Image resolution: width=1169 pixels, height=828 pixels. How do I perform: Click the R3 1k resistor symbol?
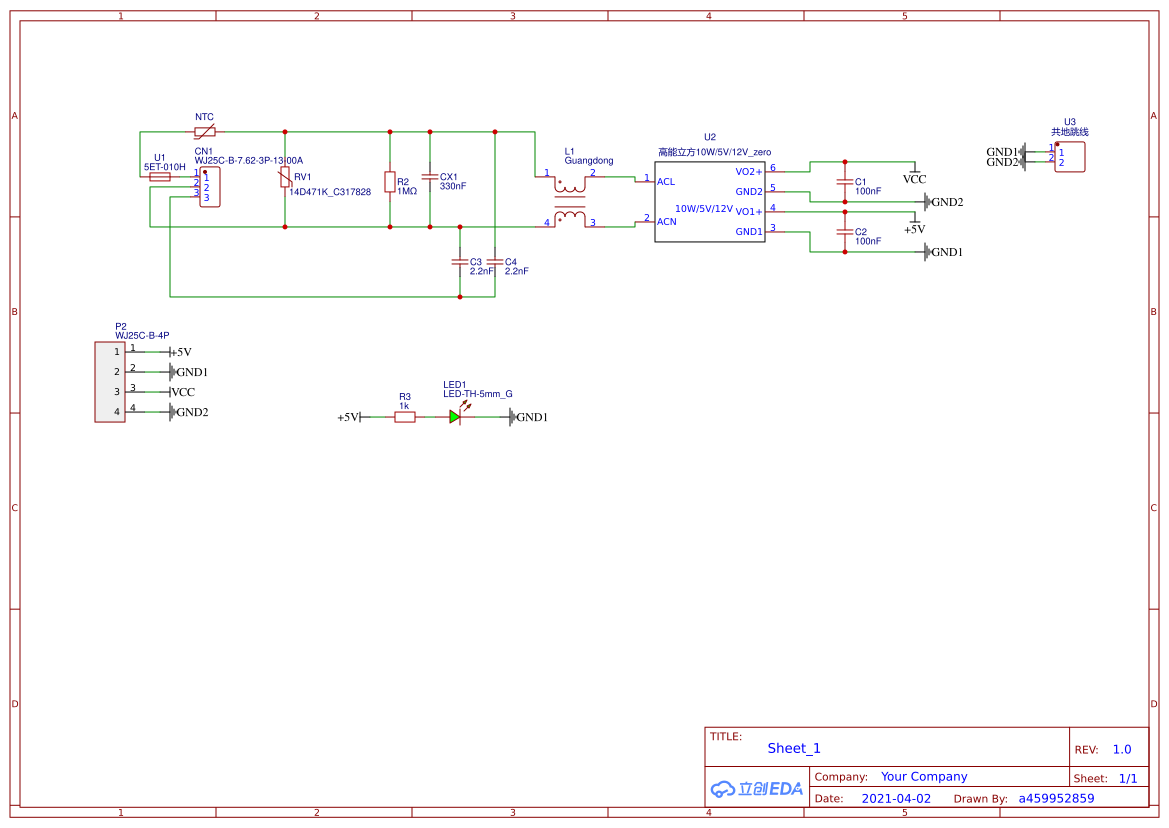[405, 417]
